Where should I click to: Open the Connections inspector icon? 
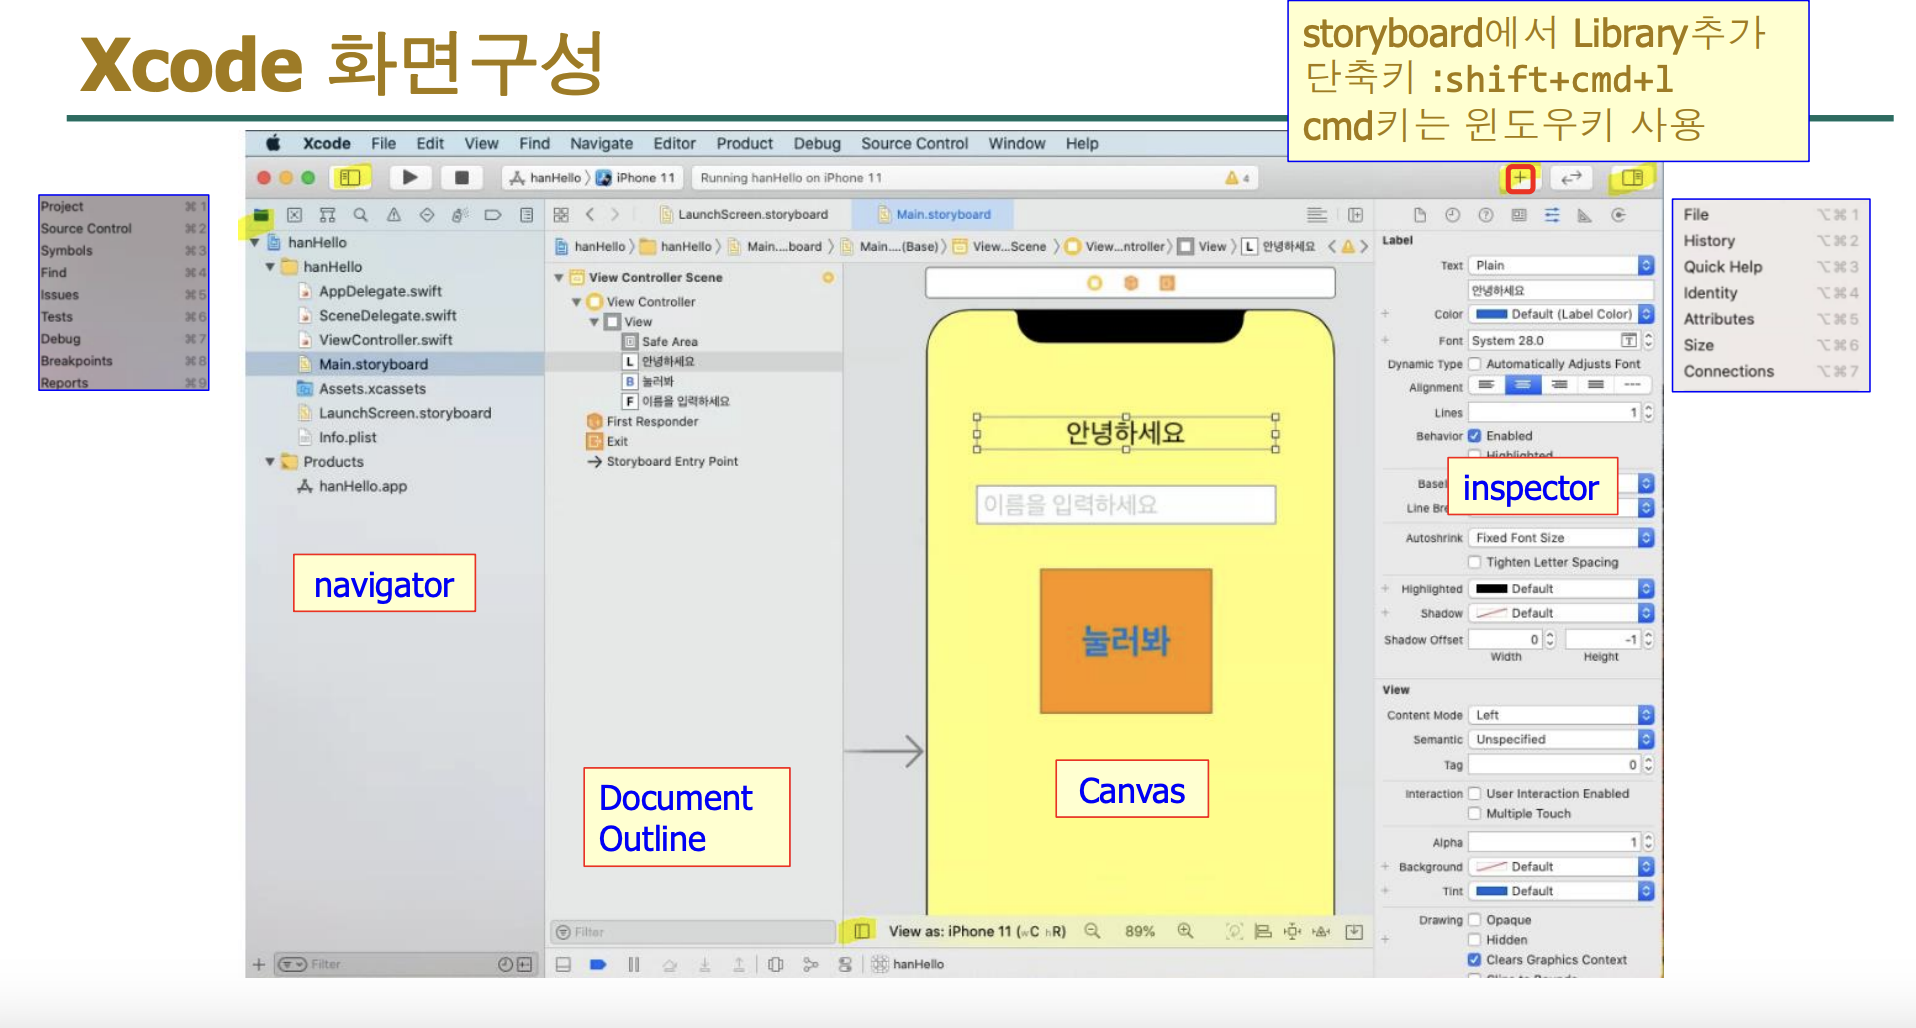click(1619, 215)
